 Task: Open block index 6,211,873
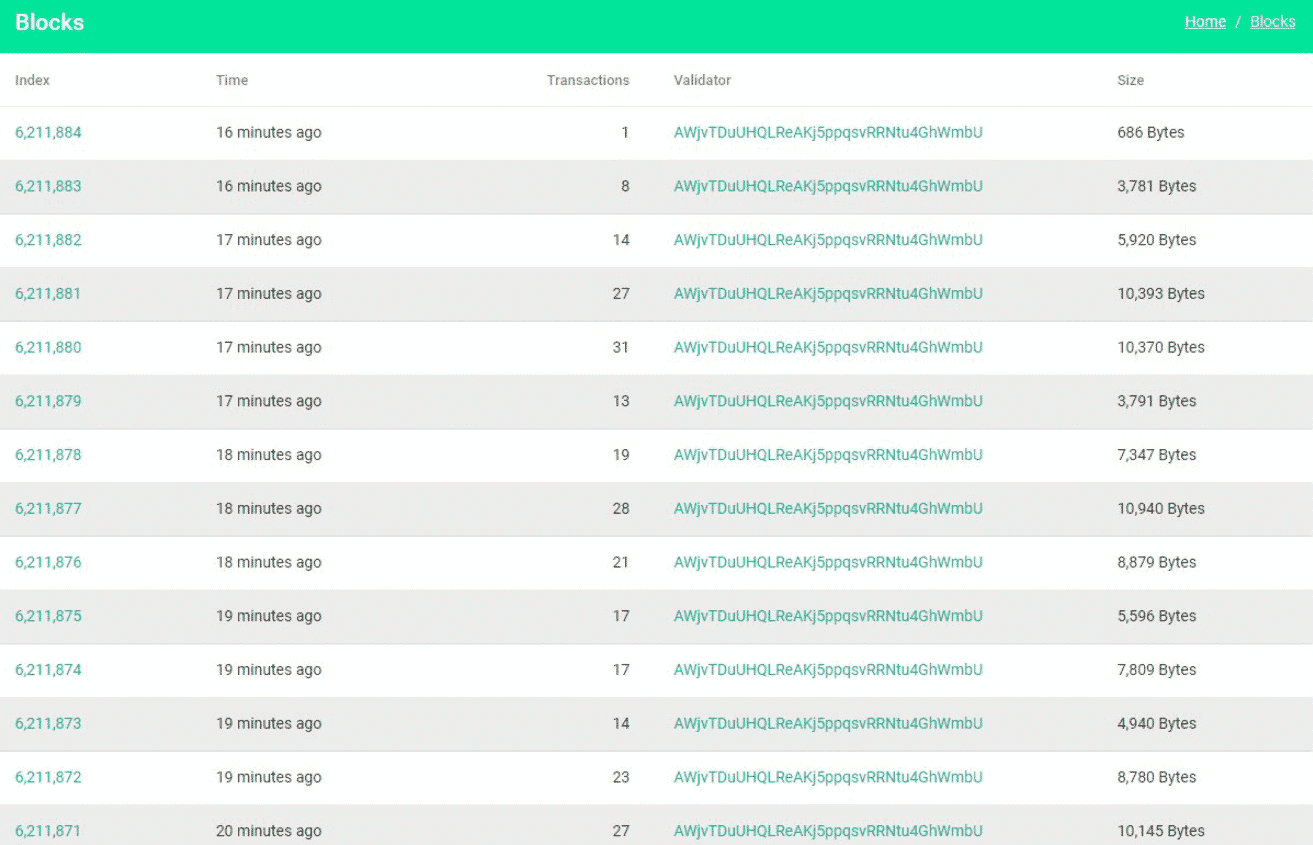48,724
